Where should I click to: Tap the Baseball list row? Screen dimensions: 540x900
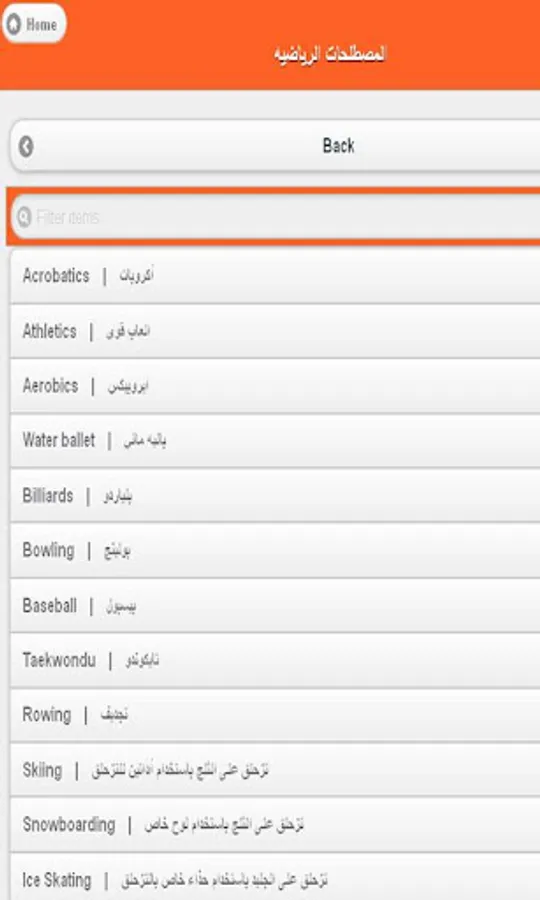[275, 606]
